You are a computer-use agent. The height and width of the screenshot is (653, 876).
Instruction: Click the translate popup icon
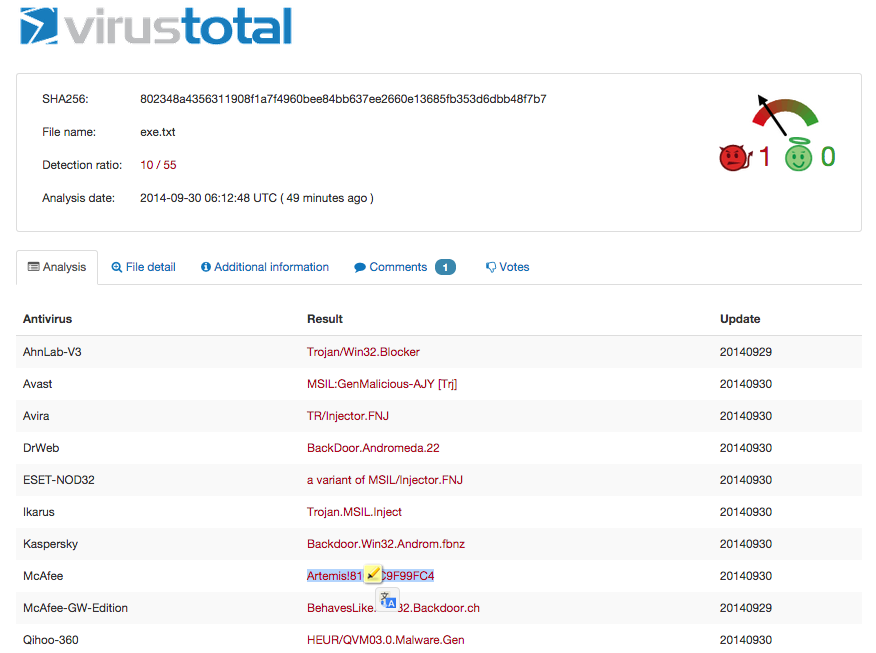click(x=388, y=600)
